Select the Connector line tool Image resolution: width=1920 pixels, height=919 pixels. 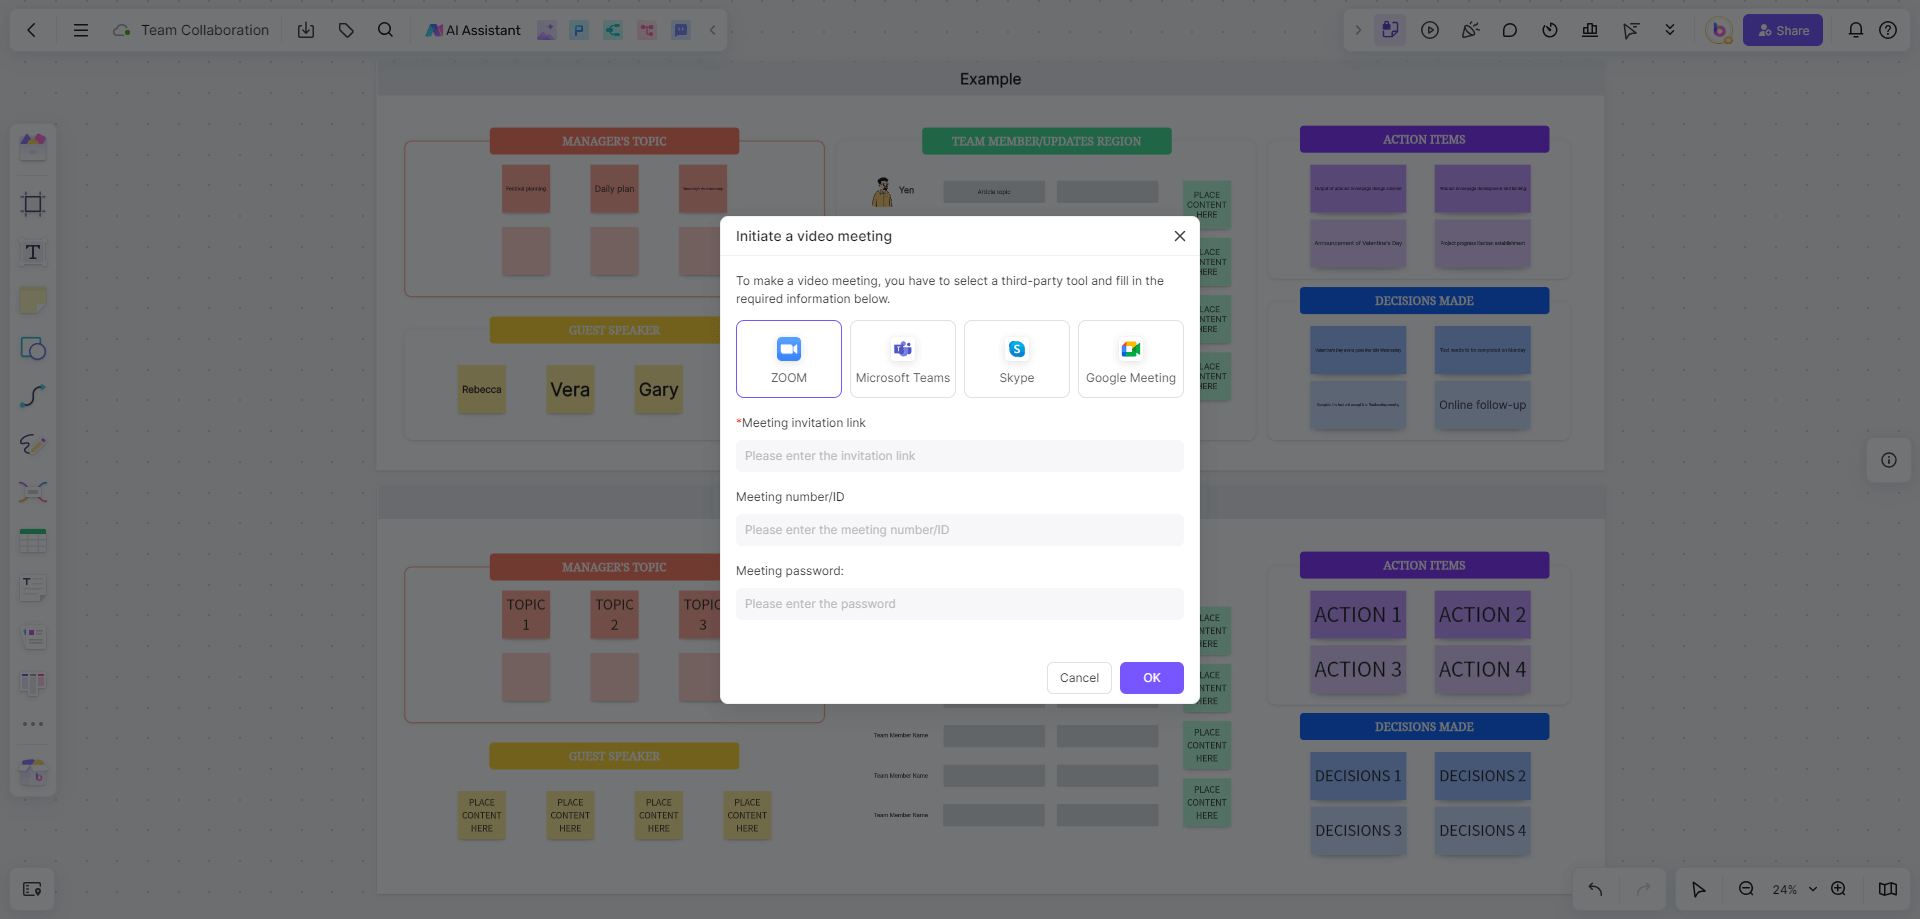point(33,396)
